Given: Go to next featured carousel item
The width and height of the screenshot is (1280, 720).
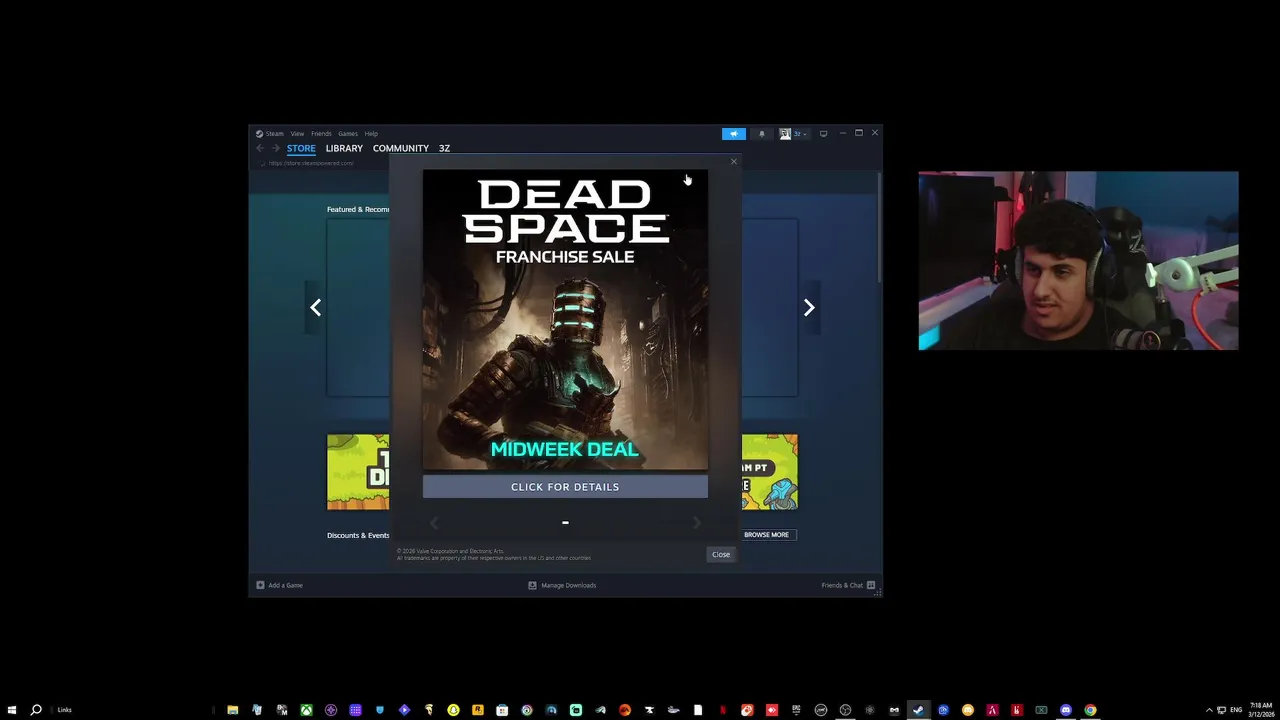Looking at the screenshot, I should pos(809,308).
